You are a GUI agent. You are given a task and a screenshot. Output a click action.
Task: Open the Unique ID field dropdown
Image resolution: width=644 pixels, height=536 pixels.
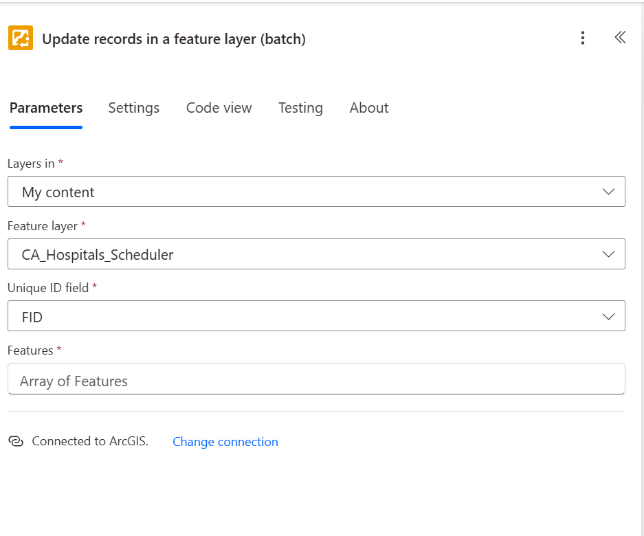[x=316, y=316]
